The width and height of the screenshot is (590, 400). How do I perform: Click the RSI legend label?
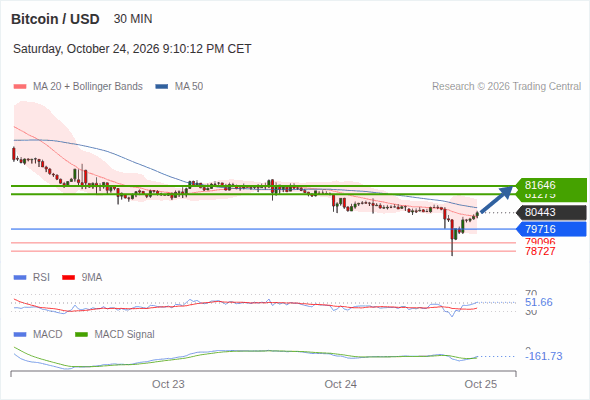click(x=41, y=278)
